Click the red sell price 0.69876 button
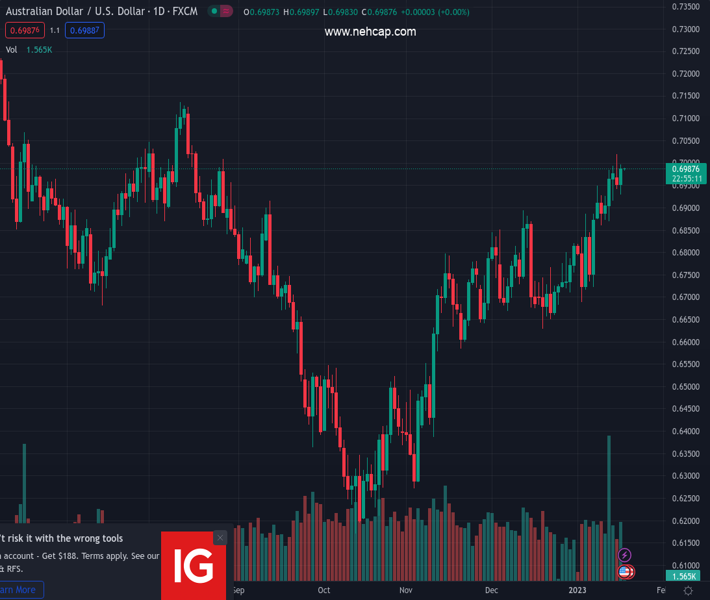The image size is (710, 600). (23, 31)
